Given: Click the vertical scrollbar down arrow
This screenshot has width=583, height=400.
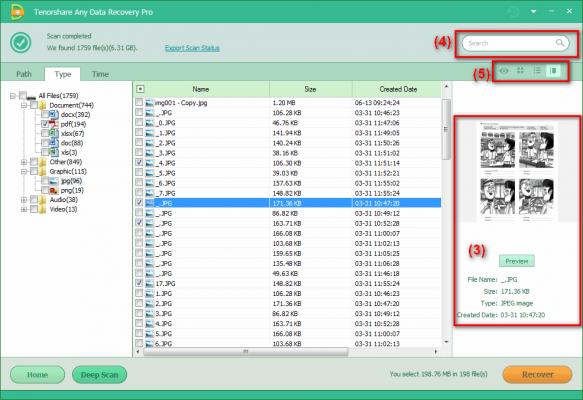Looking at the screenshot, I should click(447, 342).
